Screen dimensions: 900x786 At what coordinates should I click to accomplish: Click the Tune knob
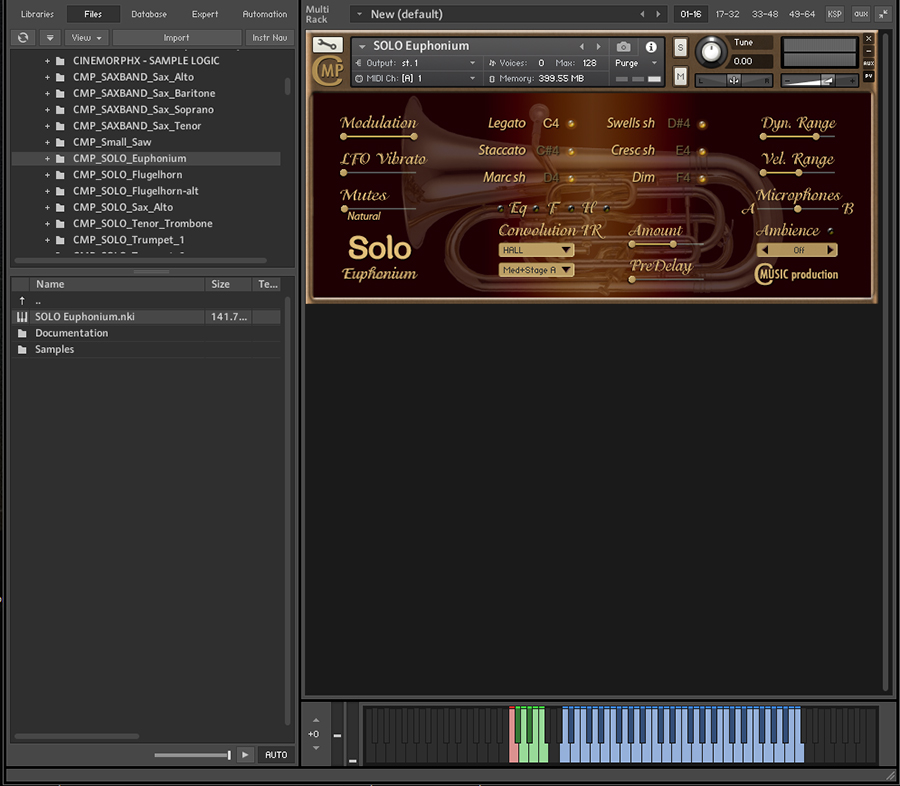click(711, 52)
